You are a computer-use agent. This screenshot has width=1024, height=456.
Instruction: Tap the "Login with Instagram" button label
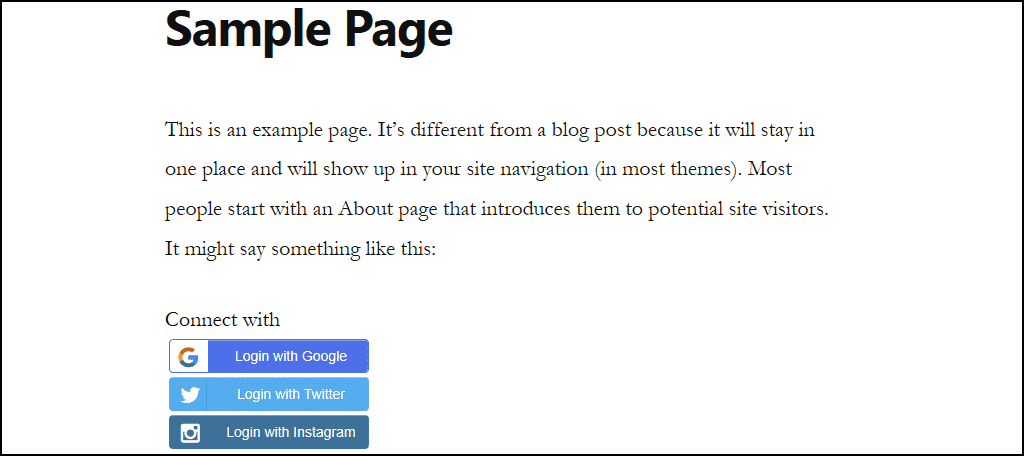point(291,432)
